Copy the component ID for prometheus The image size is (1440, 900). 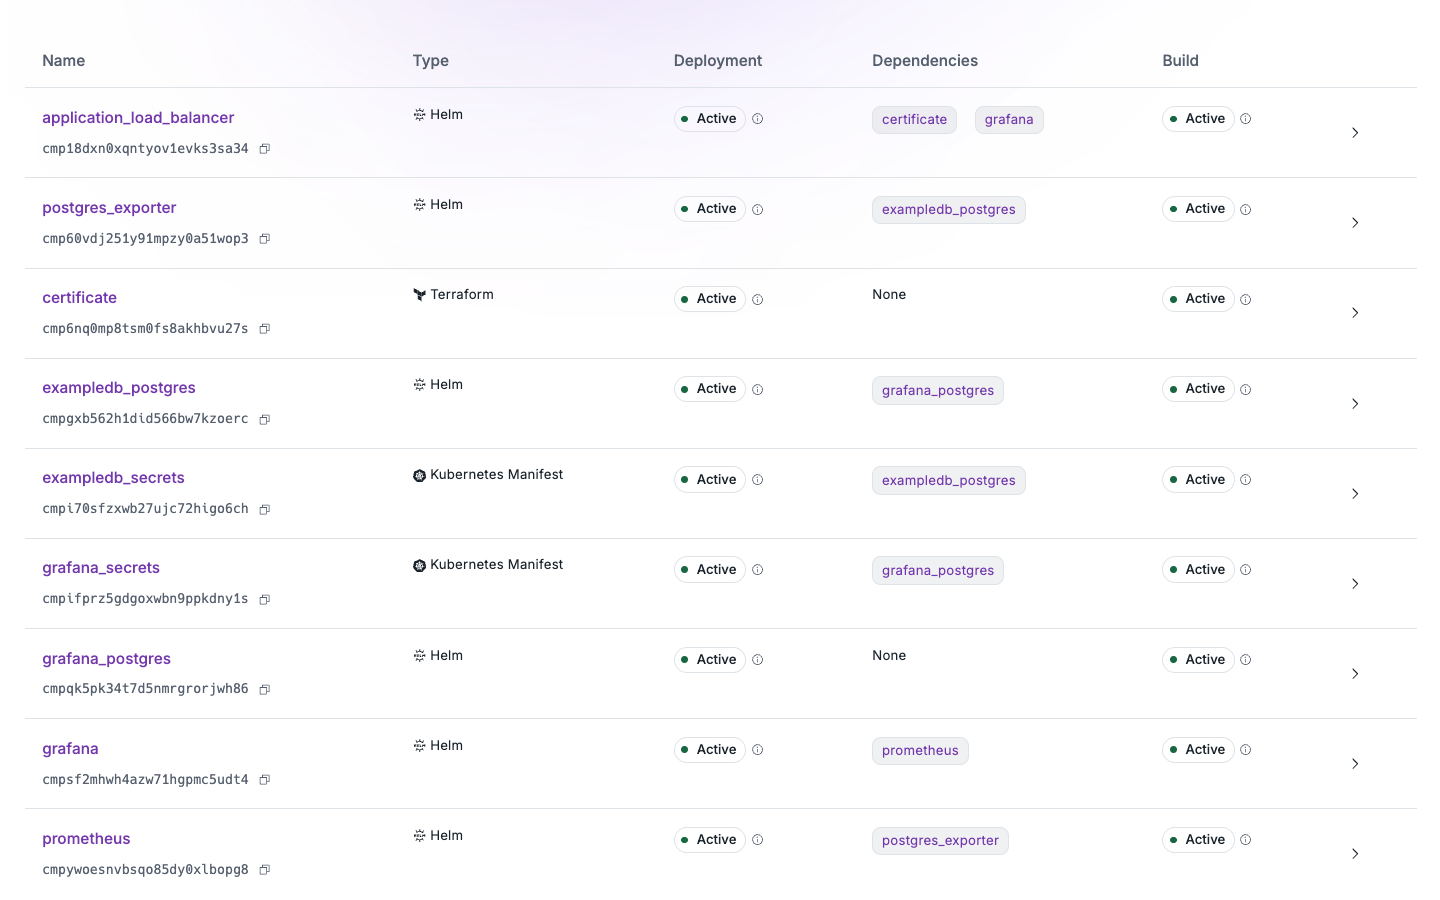[264, 869]
